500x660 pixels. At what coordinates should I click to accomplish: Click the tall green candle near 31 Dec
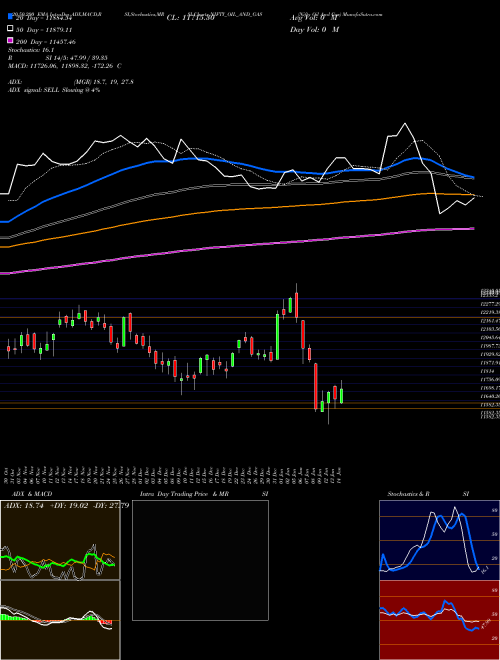point(278,335)
